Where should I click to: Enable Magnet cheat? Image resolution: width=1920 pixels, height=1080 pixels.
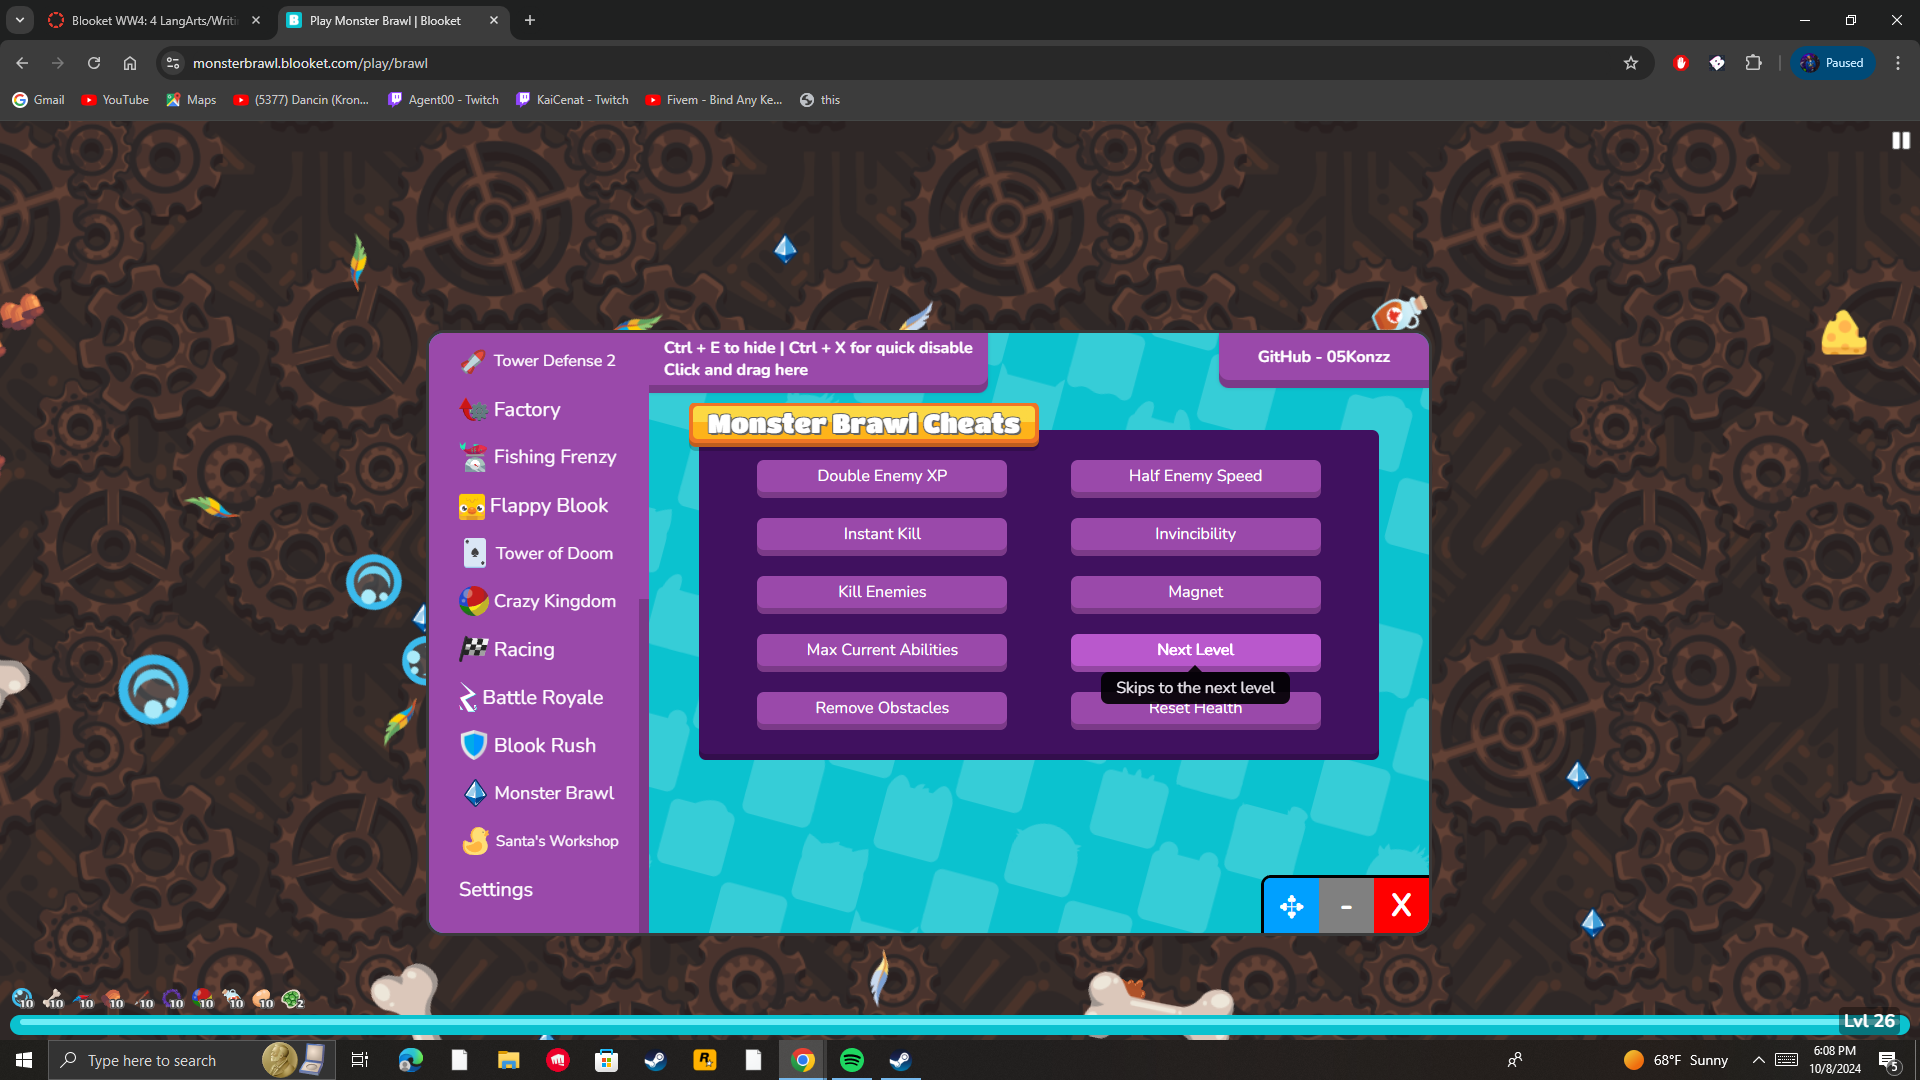pyautogui.click(x=1195, y=592)
